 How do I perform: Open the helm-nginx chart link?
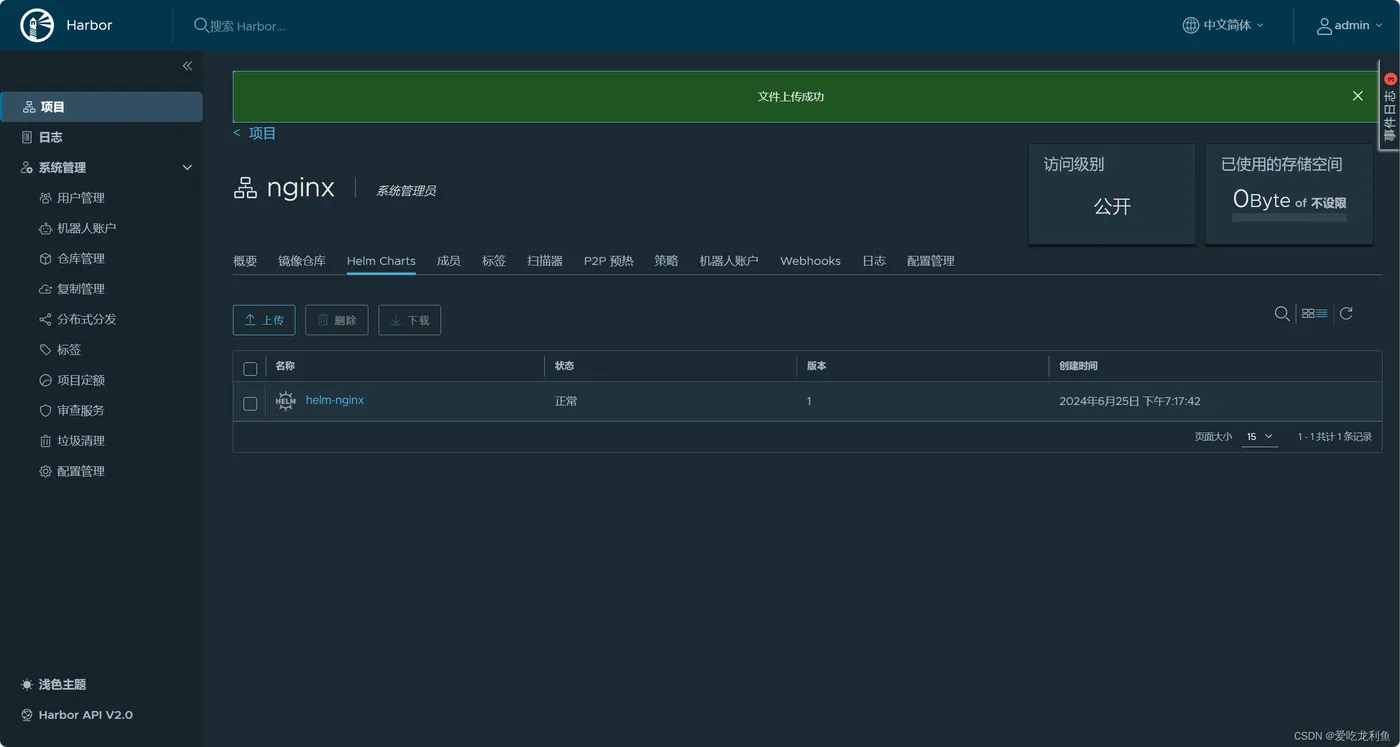pos(335,400)
